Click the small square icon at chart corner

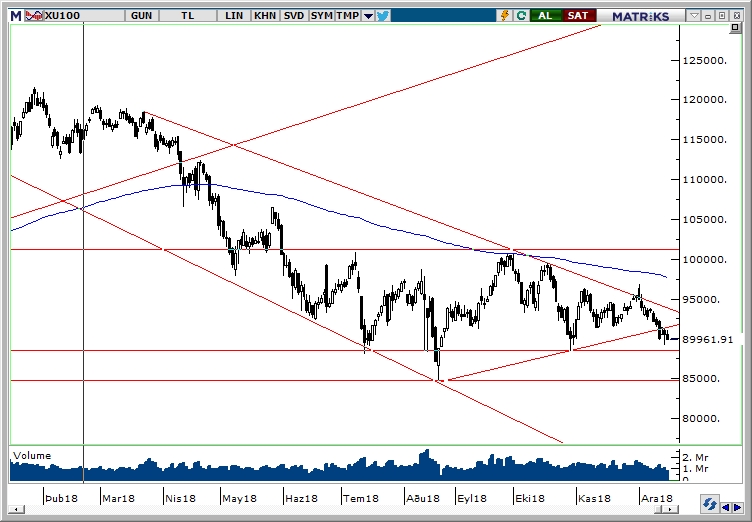(735, 28)
